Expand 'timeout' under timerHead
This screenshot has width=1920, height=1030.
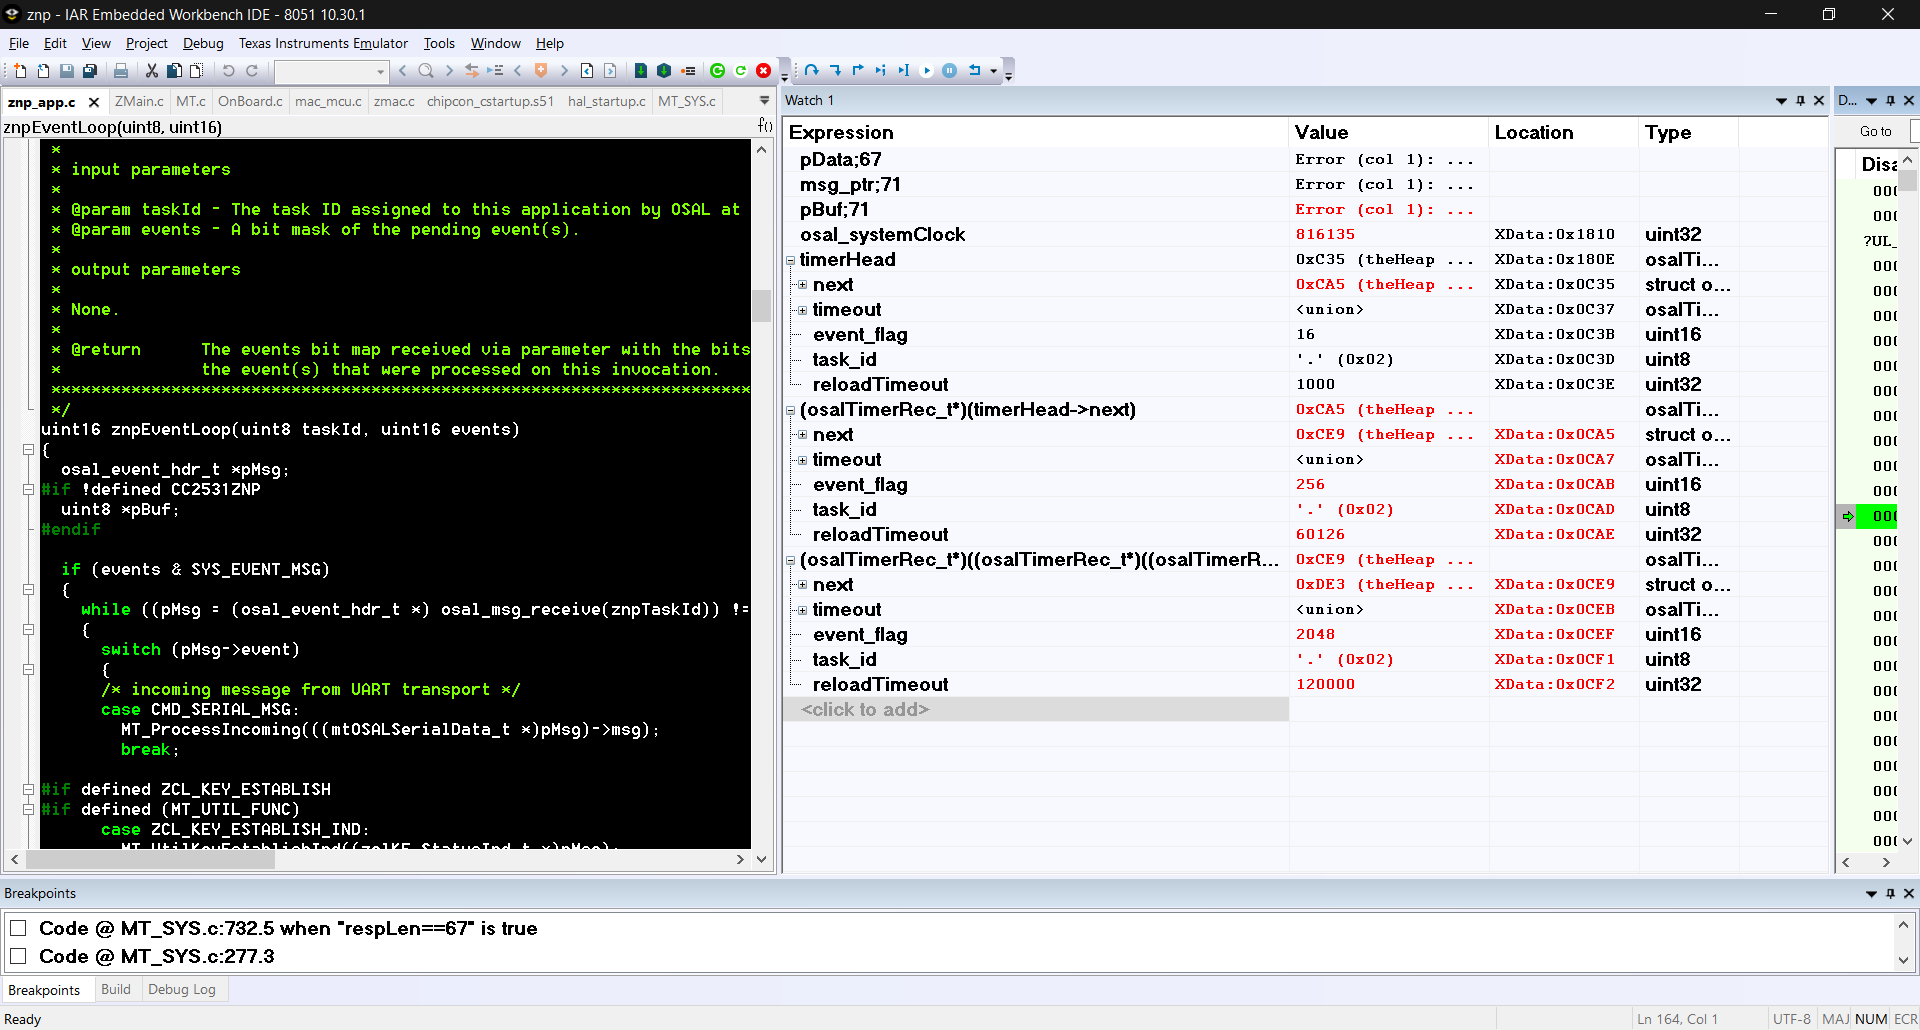pos(802,310)
